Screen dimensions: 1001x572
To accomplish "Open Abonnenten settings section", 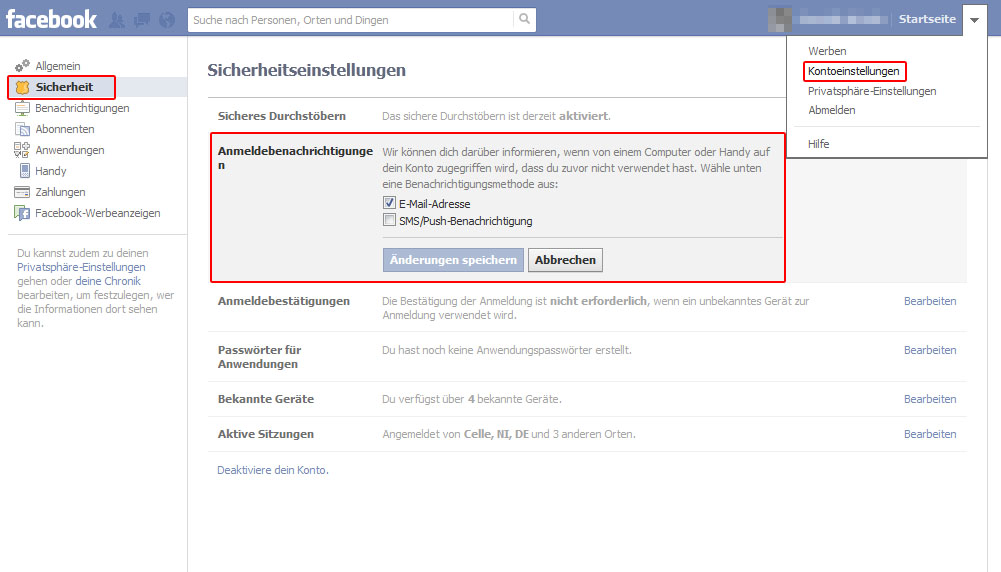I will 64,129.
